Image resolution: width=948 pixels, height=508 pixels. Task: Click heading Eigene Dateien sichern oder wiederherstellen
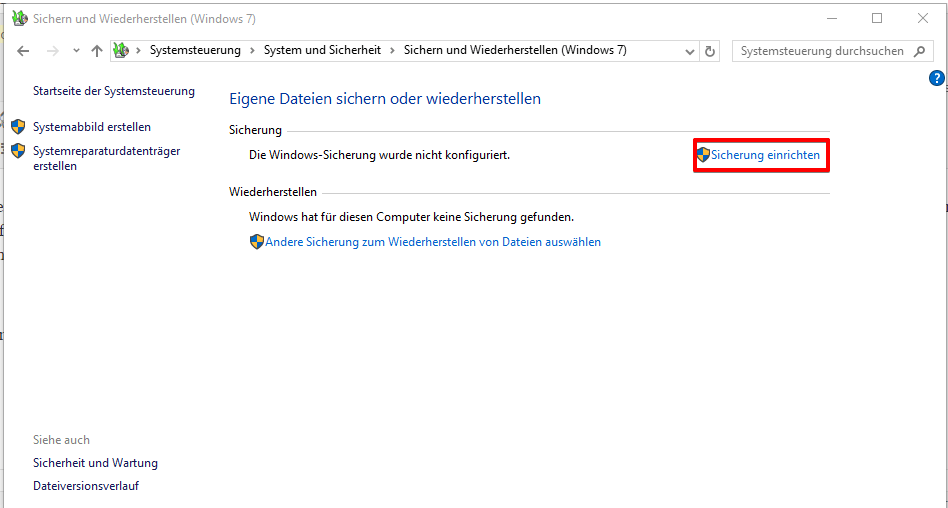tap(385, 99)
